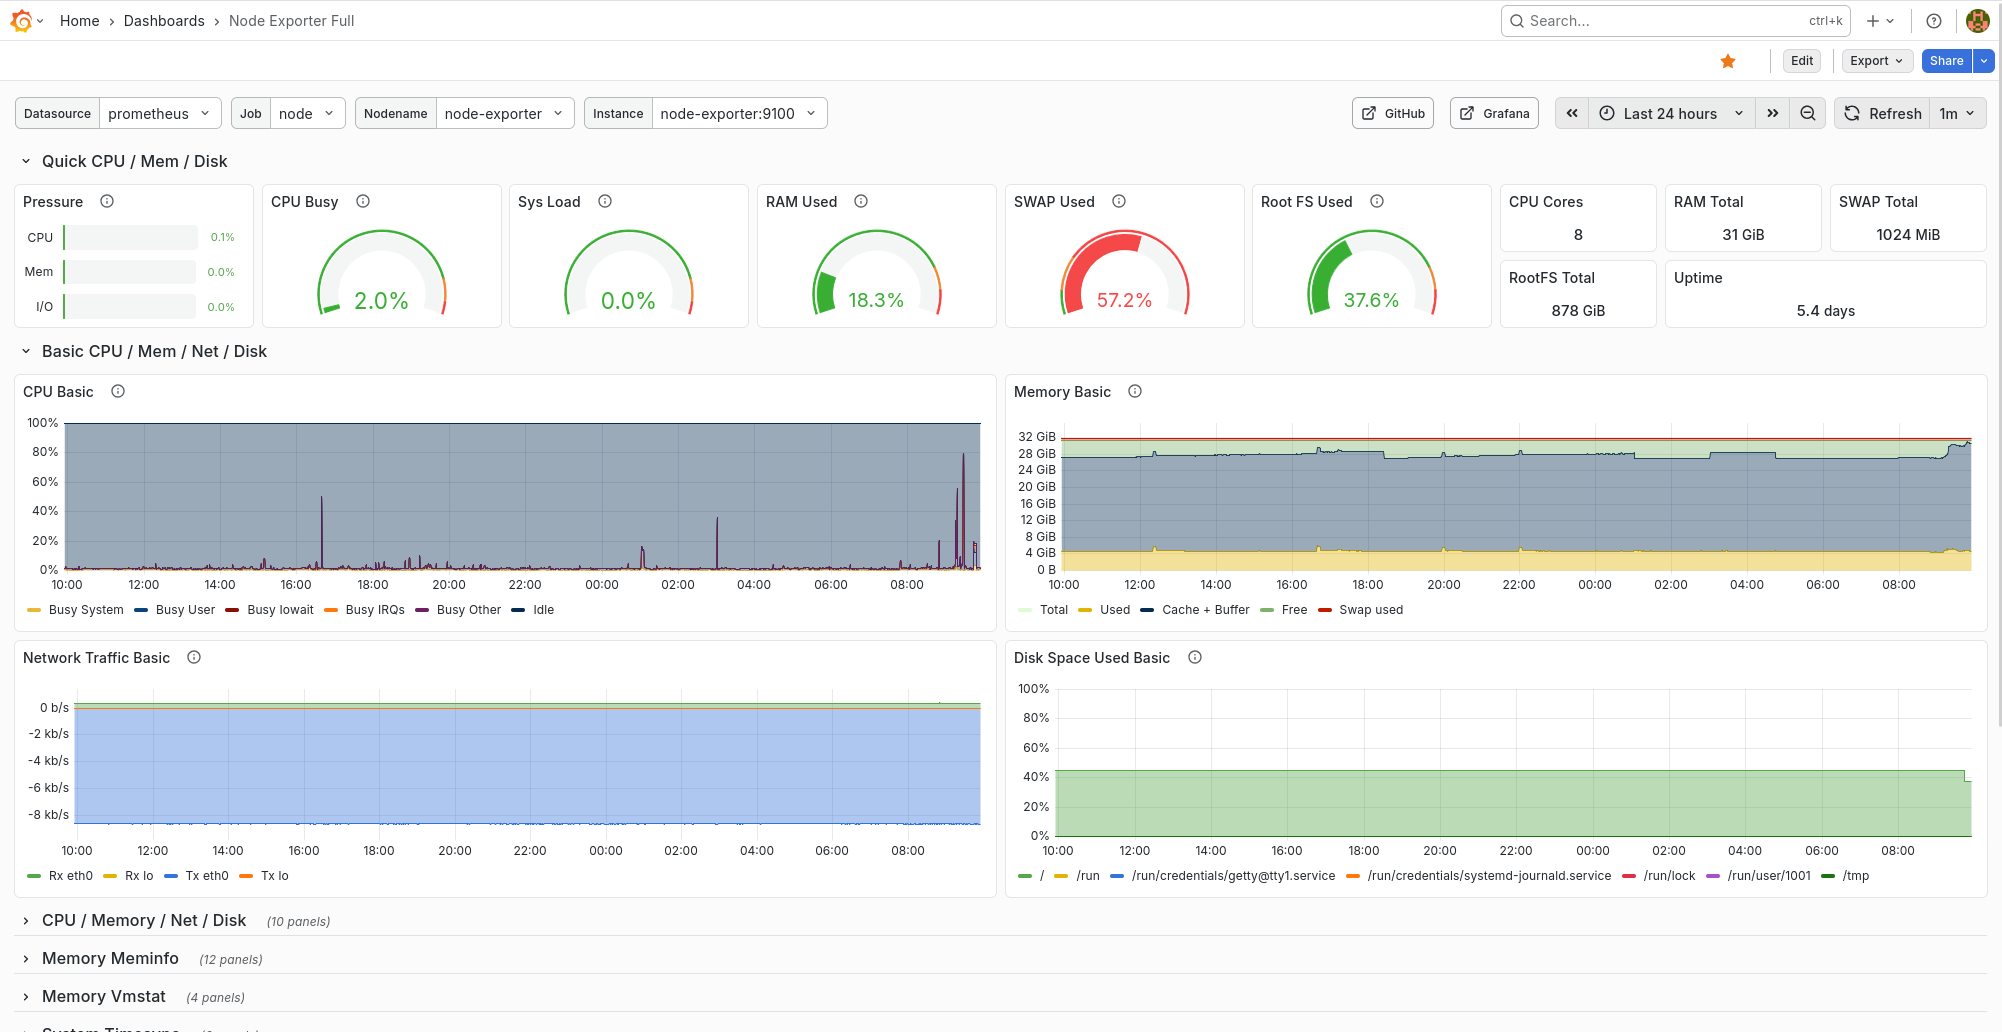This screenshot has width=2002, height=1032.
Task: Shift time range forward with right arrows
Action: (x=1772, y=113)
